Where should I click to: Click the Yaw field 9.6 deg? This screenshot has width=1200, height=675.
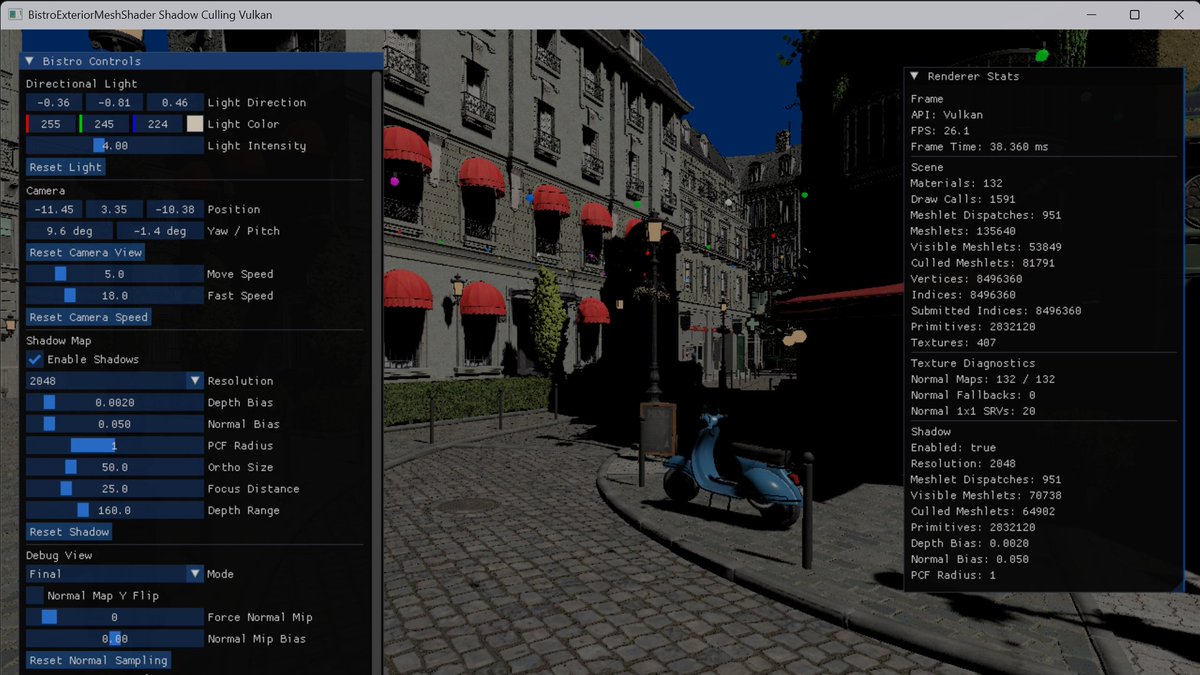coord(69,231)
